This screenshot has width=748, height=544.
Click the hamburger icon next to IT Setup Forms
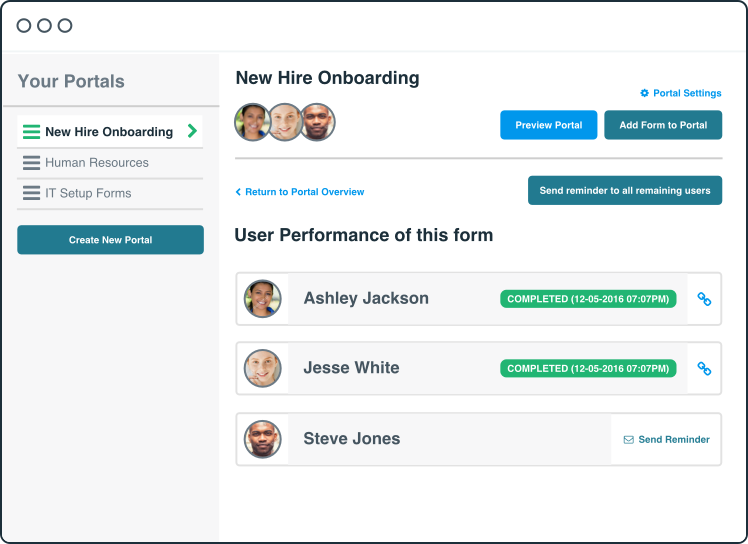tap(31, 193)
